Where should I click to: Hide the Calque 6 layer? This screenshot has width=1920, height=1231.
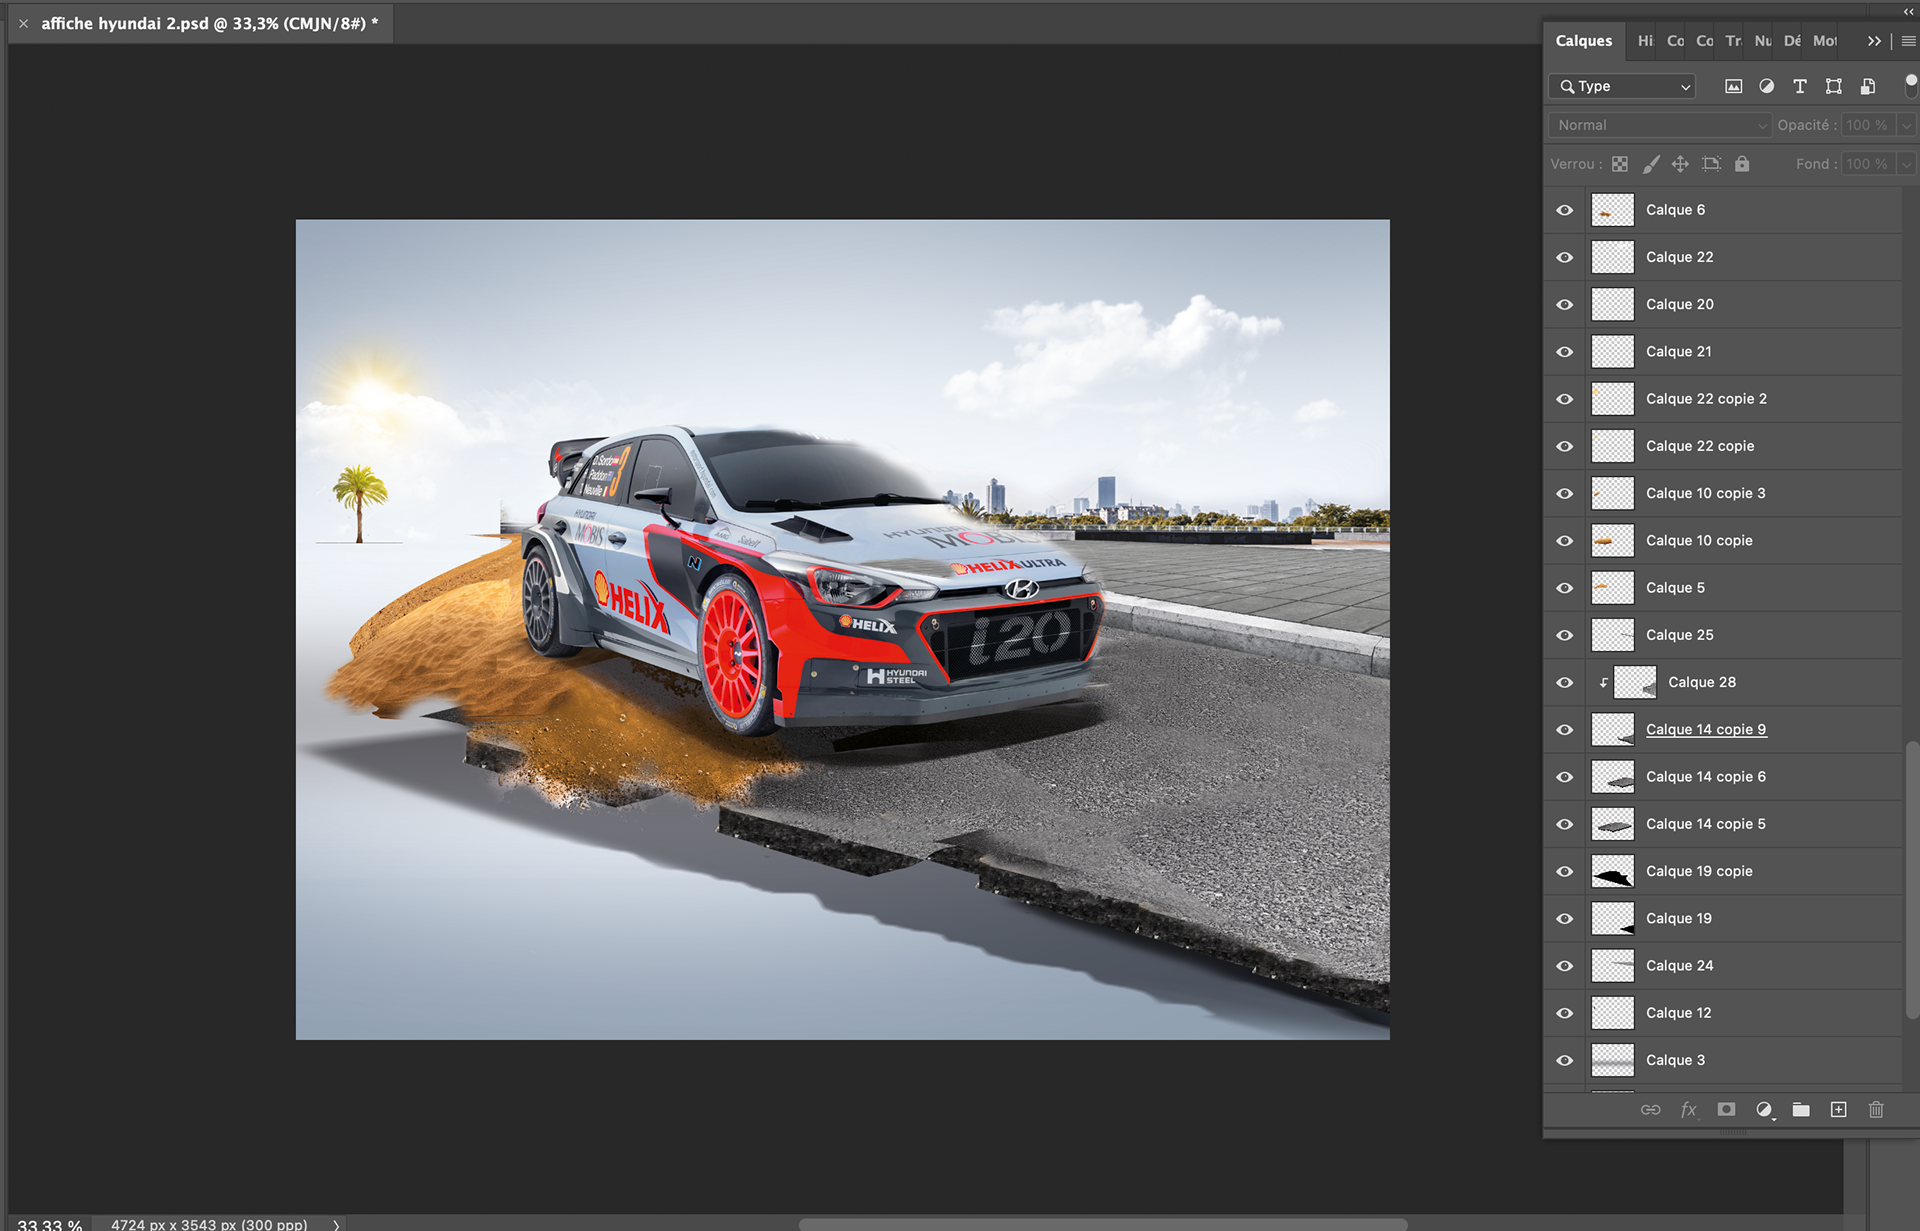coord(1565,210)
